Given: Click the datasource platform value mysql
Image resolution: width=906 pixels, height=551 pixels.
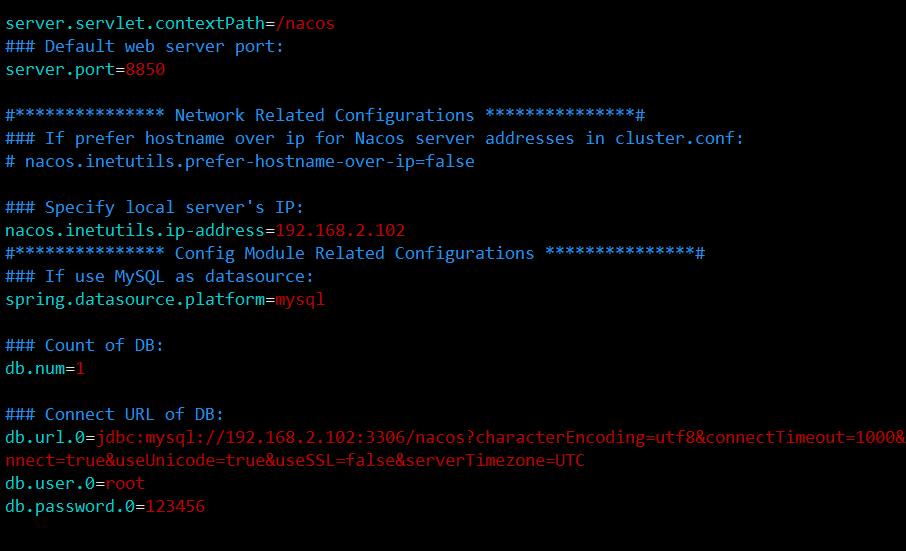Looking at the screenshot, I should tap(300, 300).
